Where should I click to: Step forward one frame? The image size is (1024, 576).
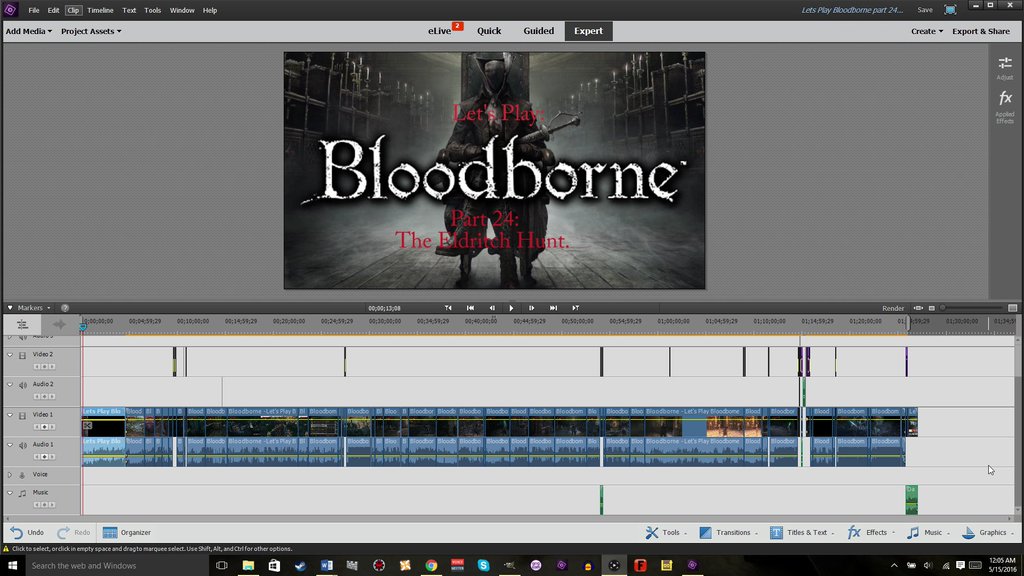(x=531, y=308)
